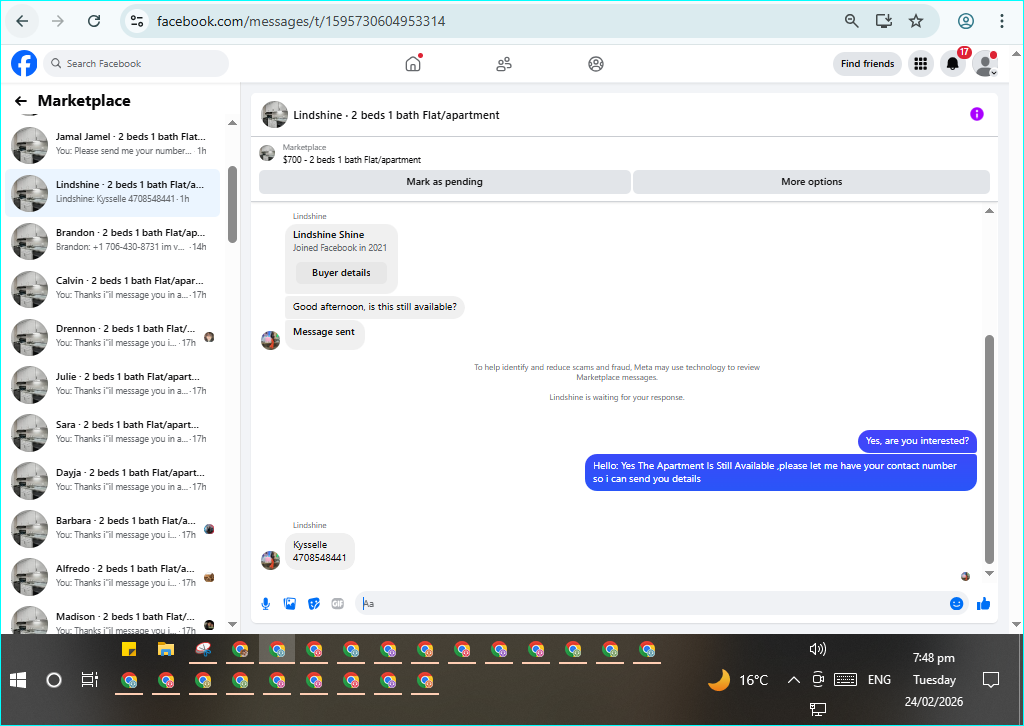Show hidden system tray icons chevron
Screen dimensions: 1024x726
tap(793, 680)
